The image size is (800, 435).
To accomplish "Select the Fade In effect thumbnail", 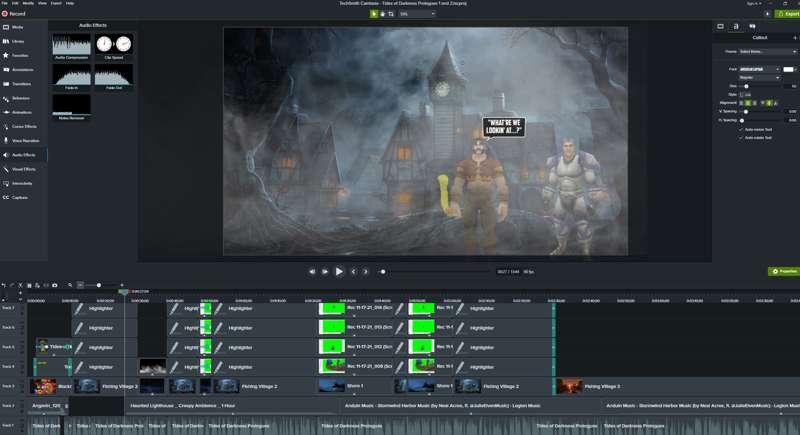I will 71,77.
